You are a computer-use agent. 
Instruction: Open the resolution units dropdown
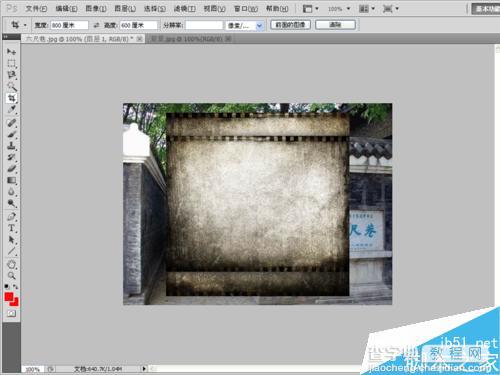pos(245,25)
